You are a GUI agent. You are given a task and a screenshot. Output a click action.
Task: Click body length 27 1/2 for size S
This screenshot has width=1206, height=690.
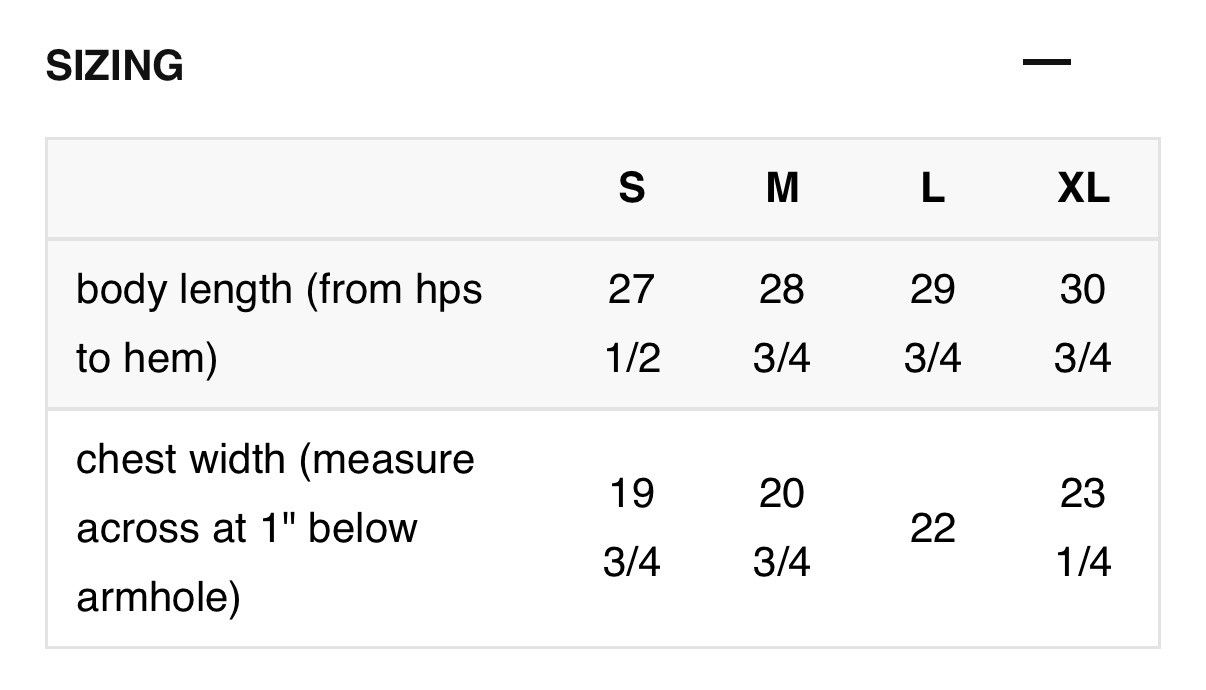point(632,324)
